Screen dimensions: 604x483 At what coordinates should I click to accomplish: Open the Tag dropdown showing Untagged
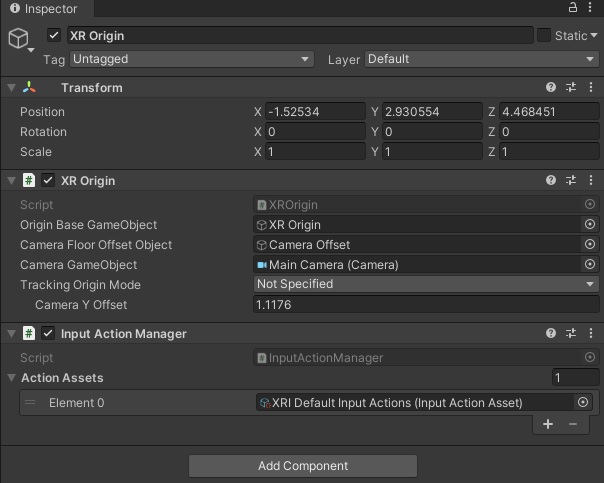click(192, 59)
